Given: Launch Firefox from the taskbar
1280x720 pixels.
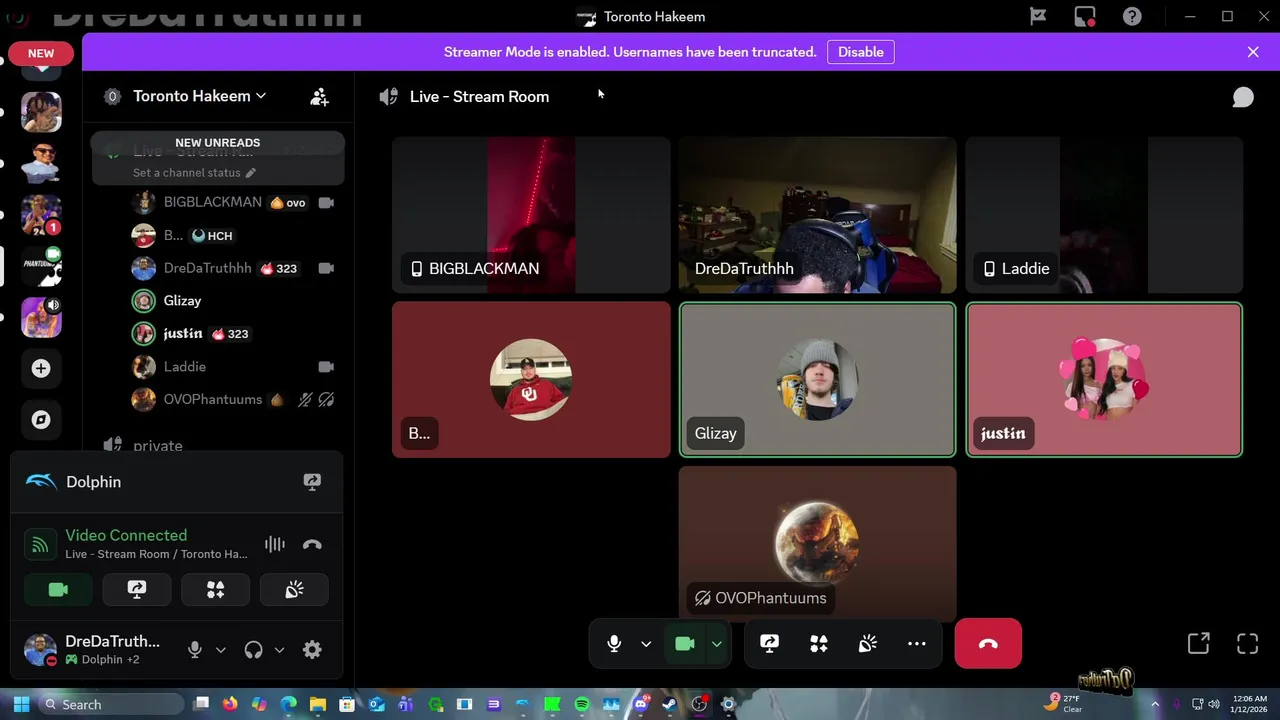Looking at the screenshot, I should click(230, 704).
